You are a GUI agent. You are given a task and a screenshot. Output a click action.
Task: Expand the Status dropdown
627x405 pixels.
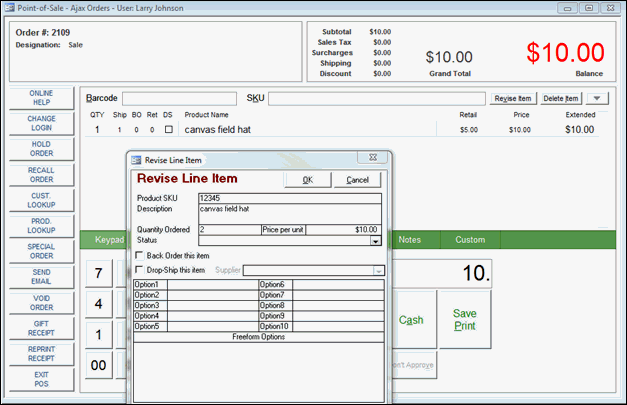[x=375, y=241]
